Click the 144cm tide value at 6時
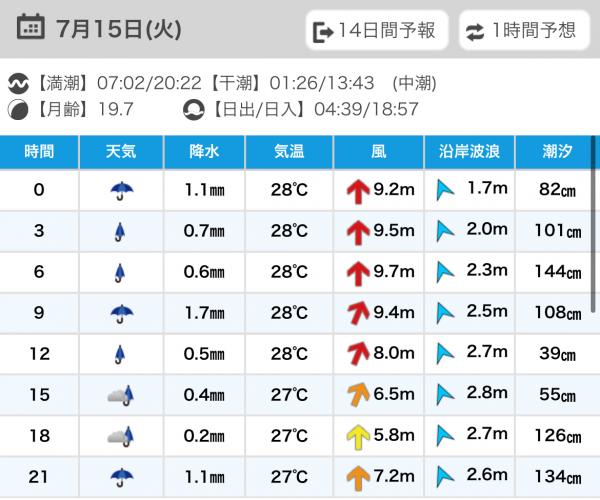 pos(557,272)
